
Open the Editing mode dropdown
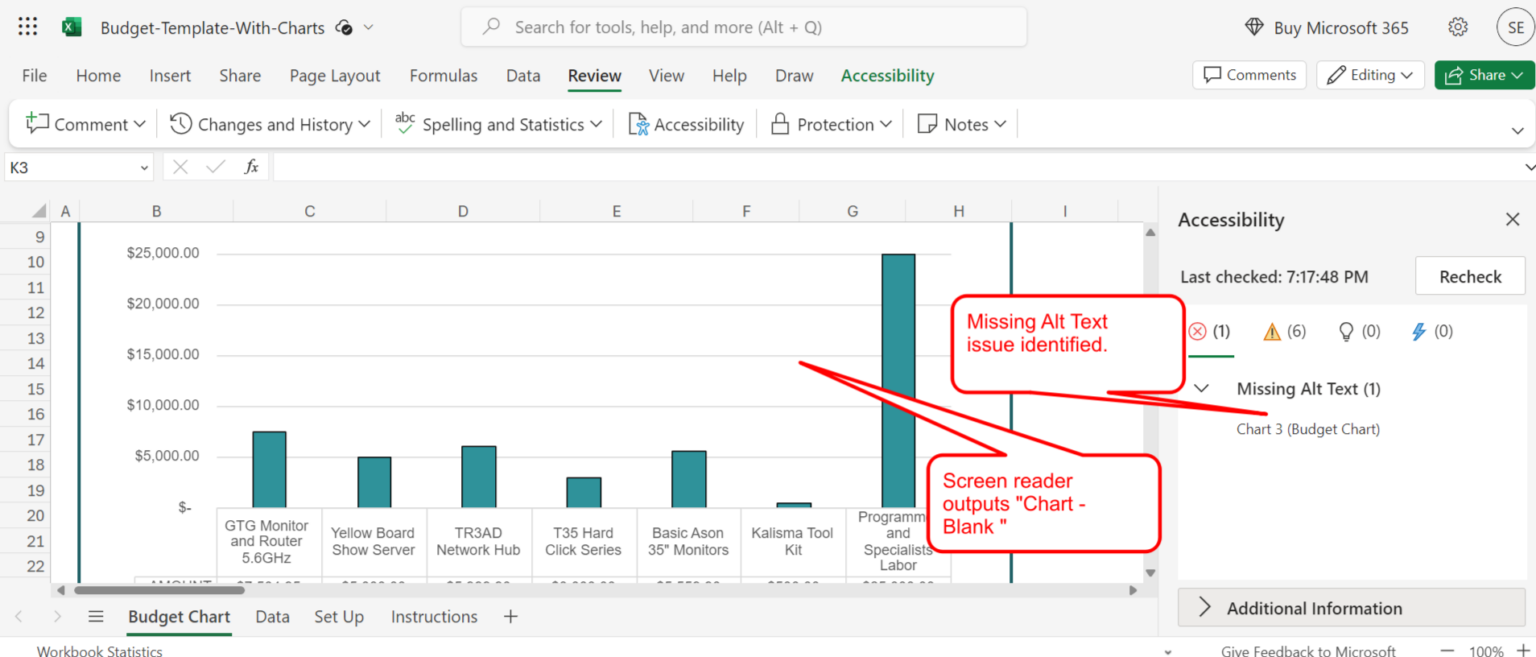click(x=1370, y=75)
